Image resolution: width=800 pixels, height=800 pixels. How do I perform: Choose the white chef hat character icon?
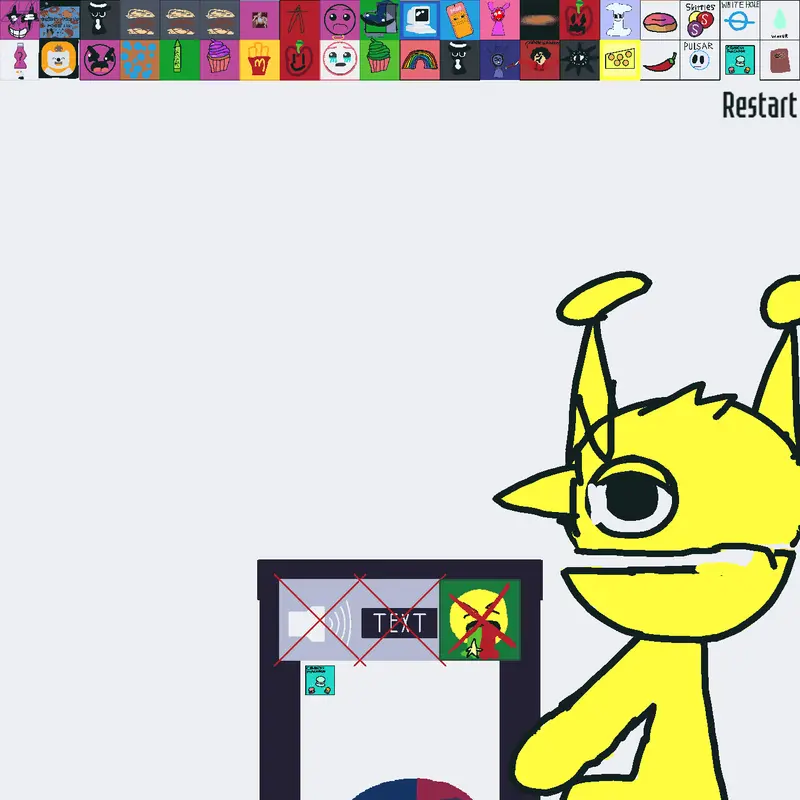[x=620, y=20]
